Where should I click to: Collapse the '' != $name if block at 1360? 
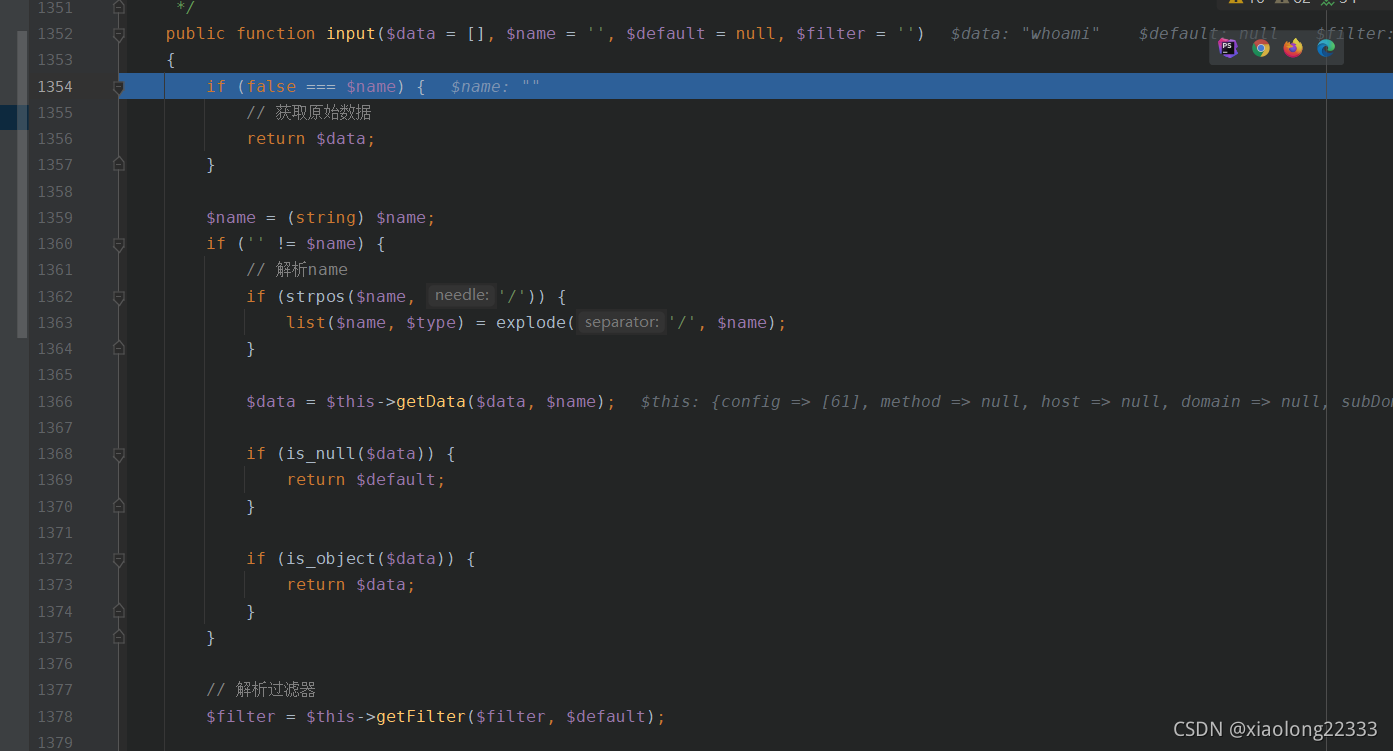119,244
